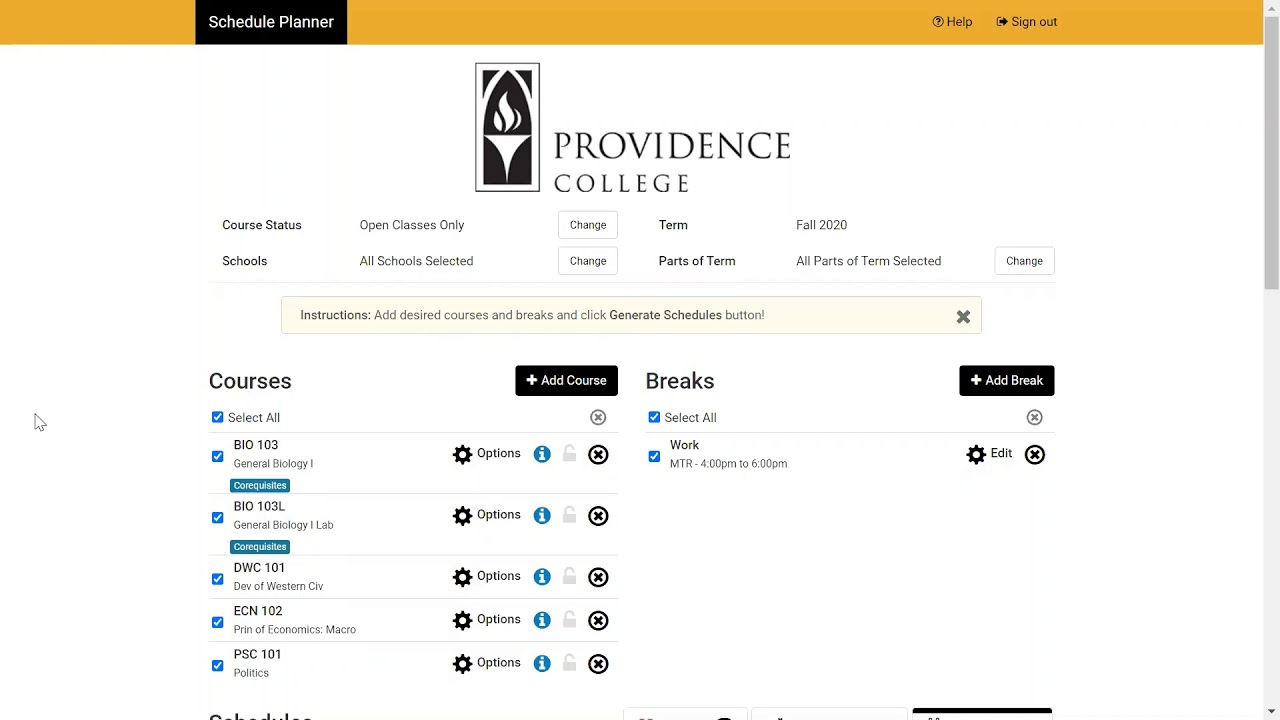1280x720 pixels.
Task: Open the Options gear for PSC 101
Action: click(x=487, y=663)
